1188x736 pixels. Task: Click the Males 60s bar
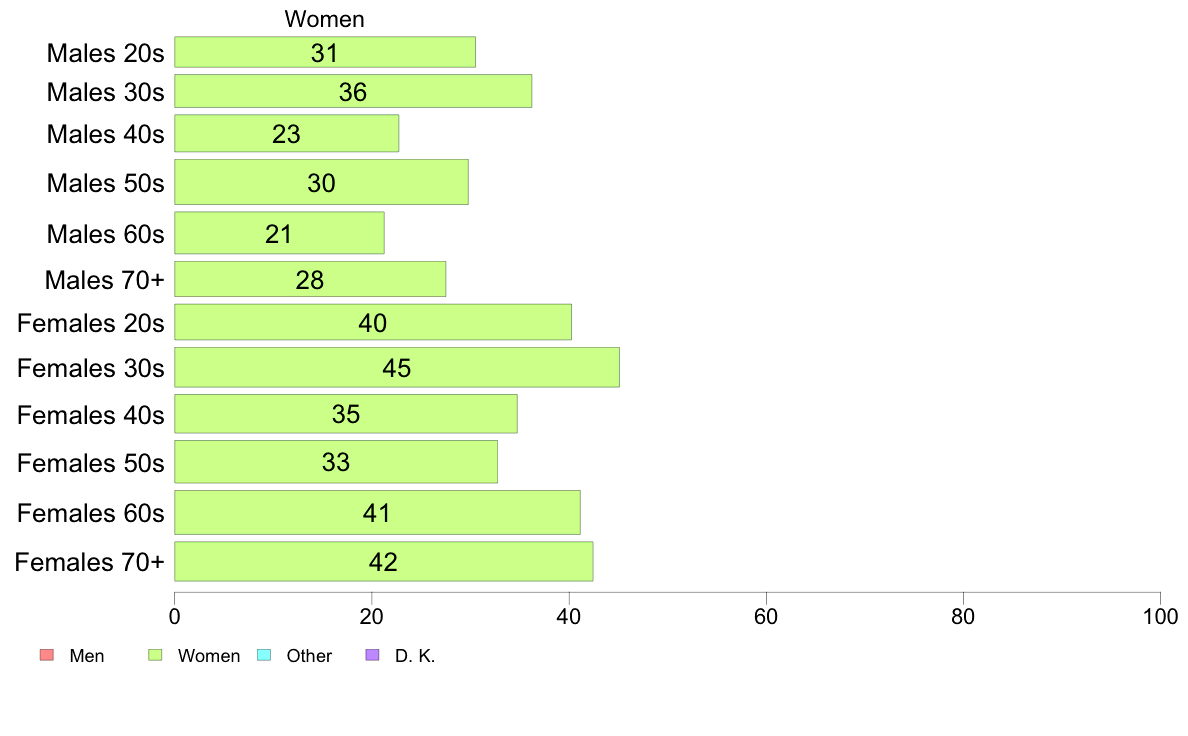[x=280, y=233]
